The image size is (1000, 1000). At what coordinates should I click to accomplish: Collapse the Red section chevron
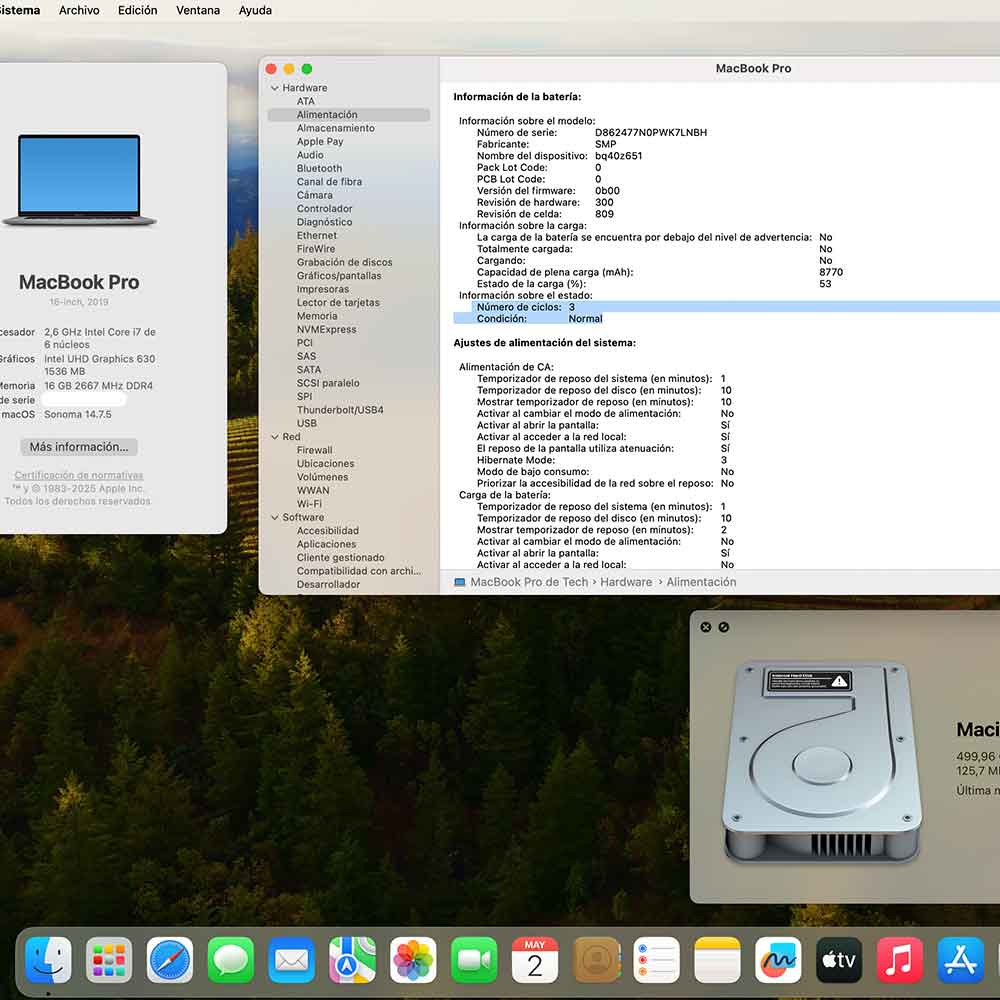(275, 437)
